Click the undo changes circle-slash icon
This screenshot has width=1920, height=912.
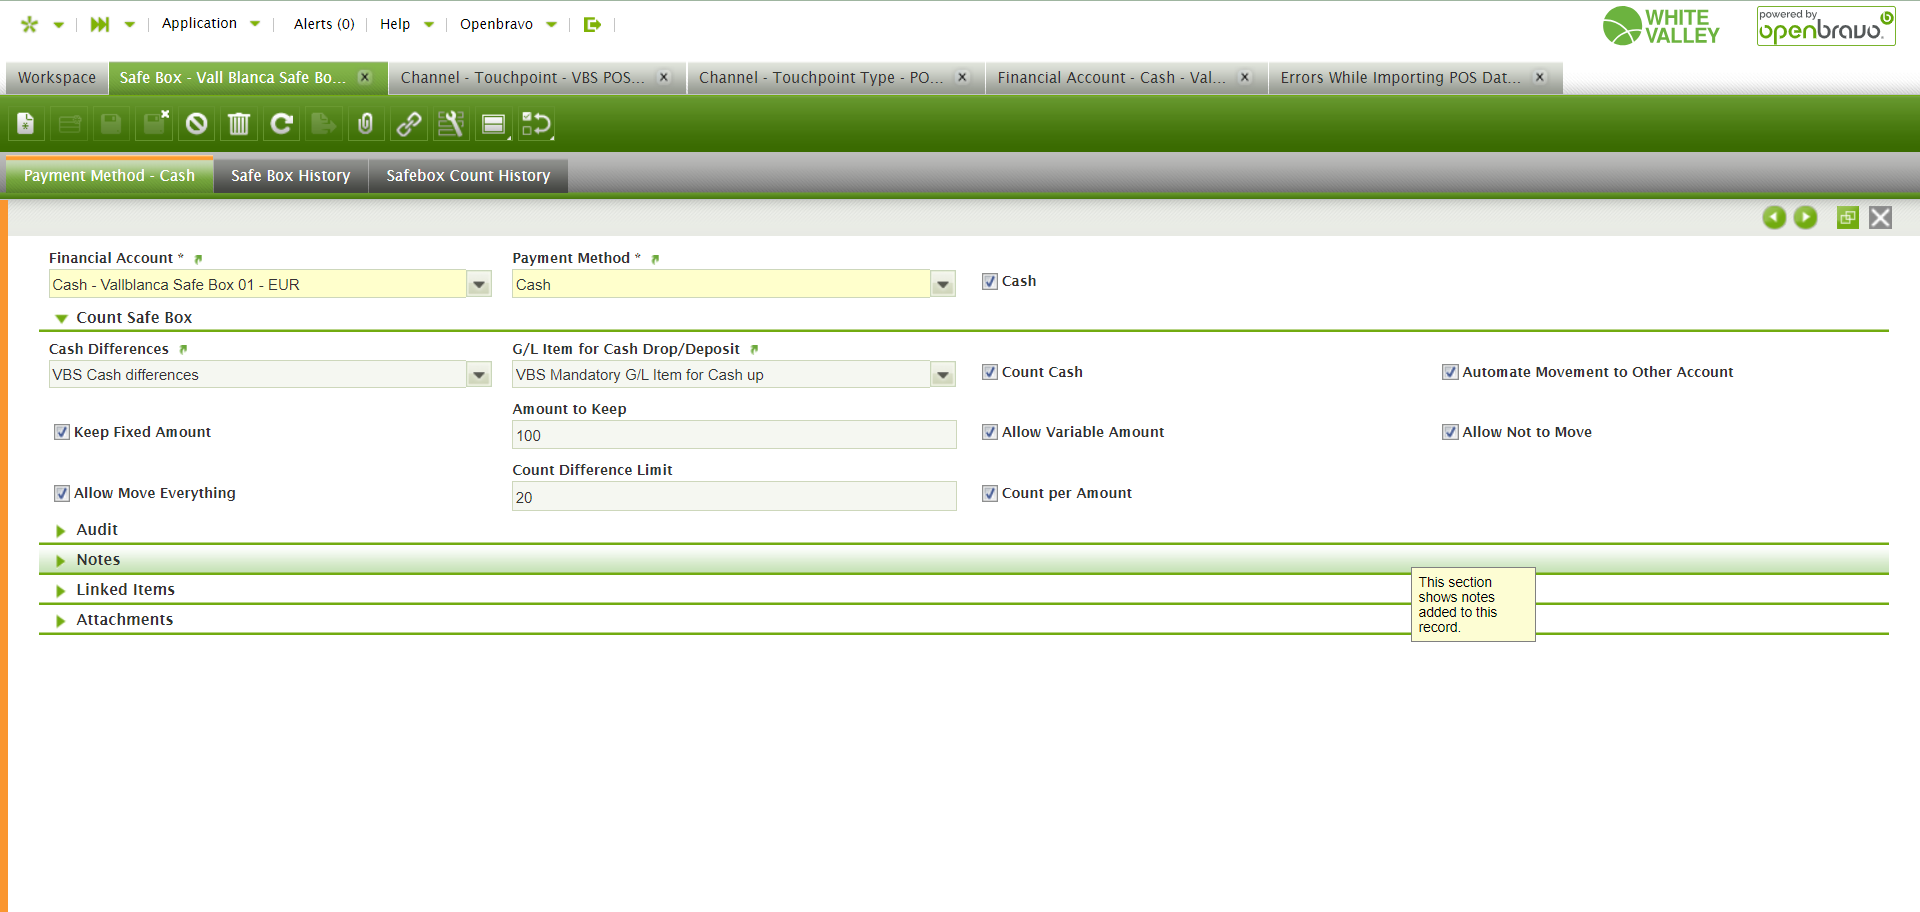[x=197, y=124]
